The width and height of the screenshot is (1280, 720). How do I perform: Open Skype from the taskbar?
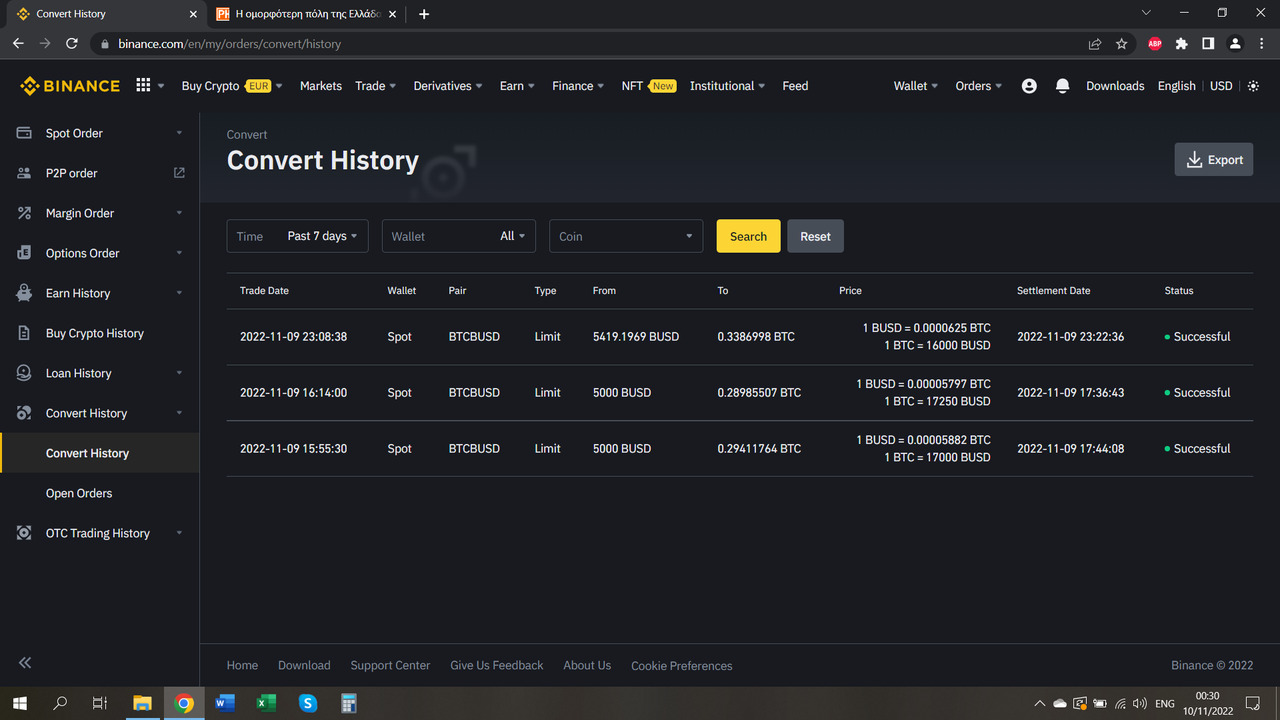click(x=308, y=703)
